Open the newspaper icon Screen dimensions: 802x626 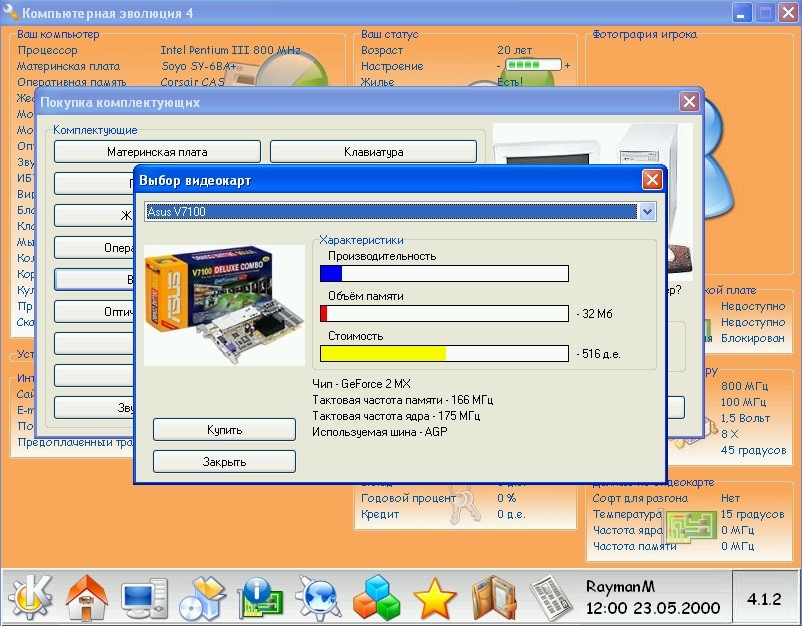552,597
